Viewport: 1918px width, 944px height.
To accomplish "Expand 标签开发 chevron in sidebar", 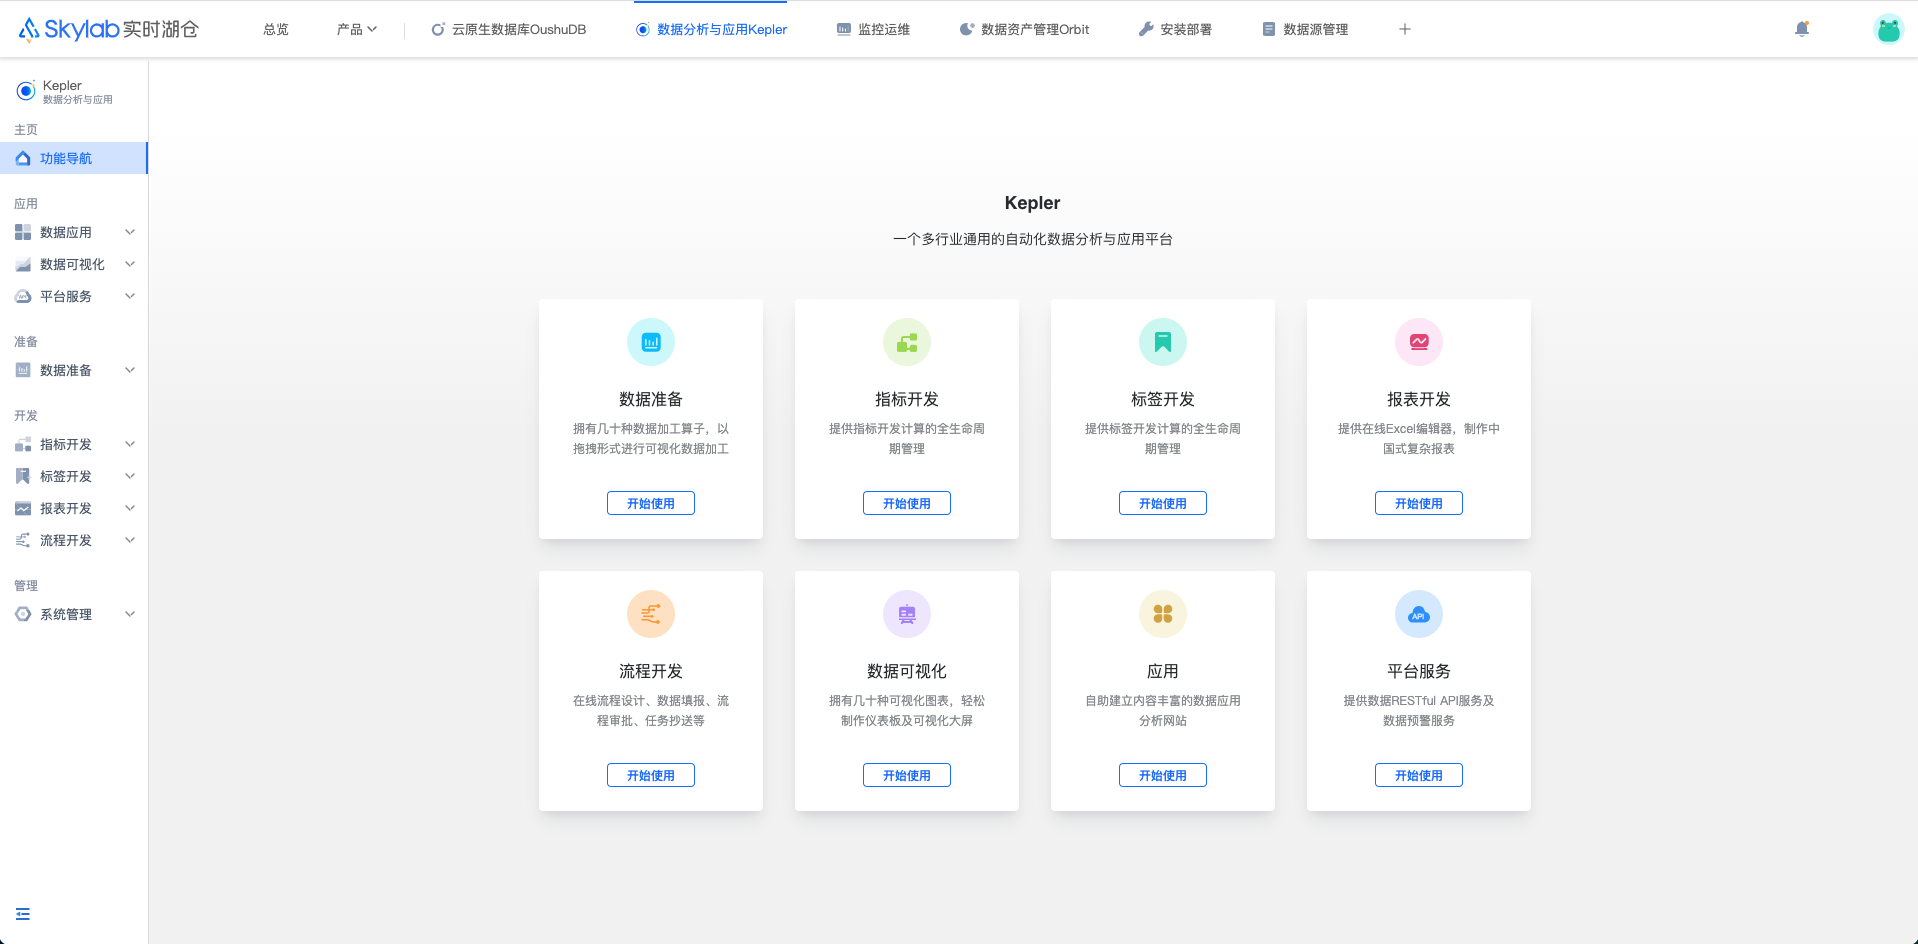I will click(x=130, y=476).
